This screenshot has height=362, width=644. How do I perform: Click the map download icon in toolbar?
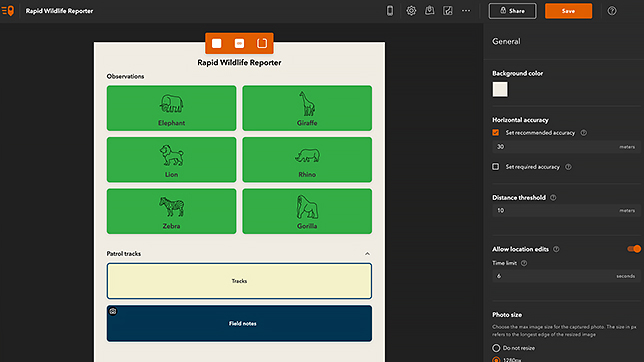point(430,11)
